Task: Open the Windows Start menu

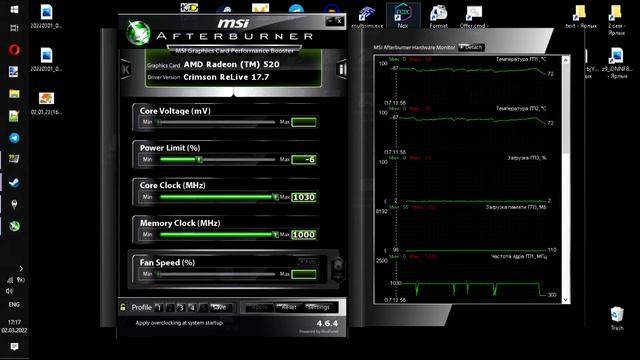Action: pos(14,9)
